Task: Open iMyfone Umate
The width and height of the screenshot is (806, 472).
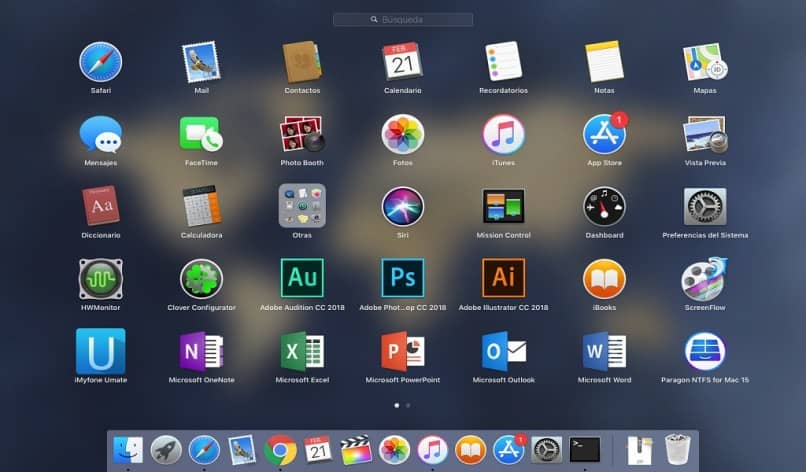Action: click(101, 351)
